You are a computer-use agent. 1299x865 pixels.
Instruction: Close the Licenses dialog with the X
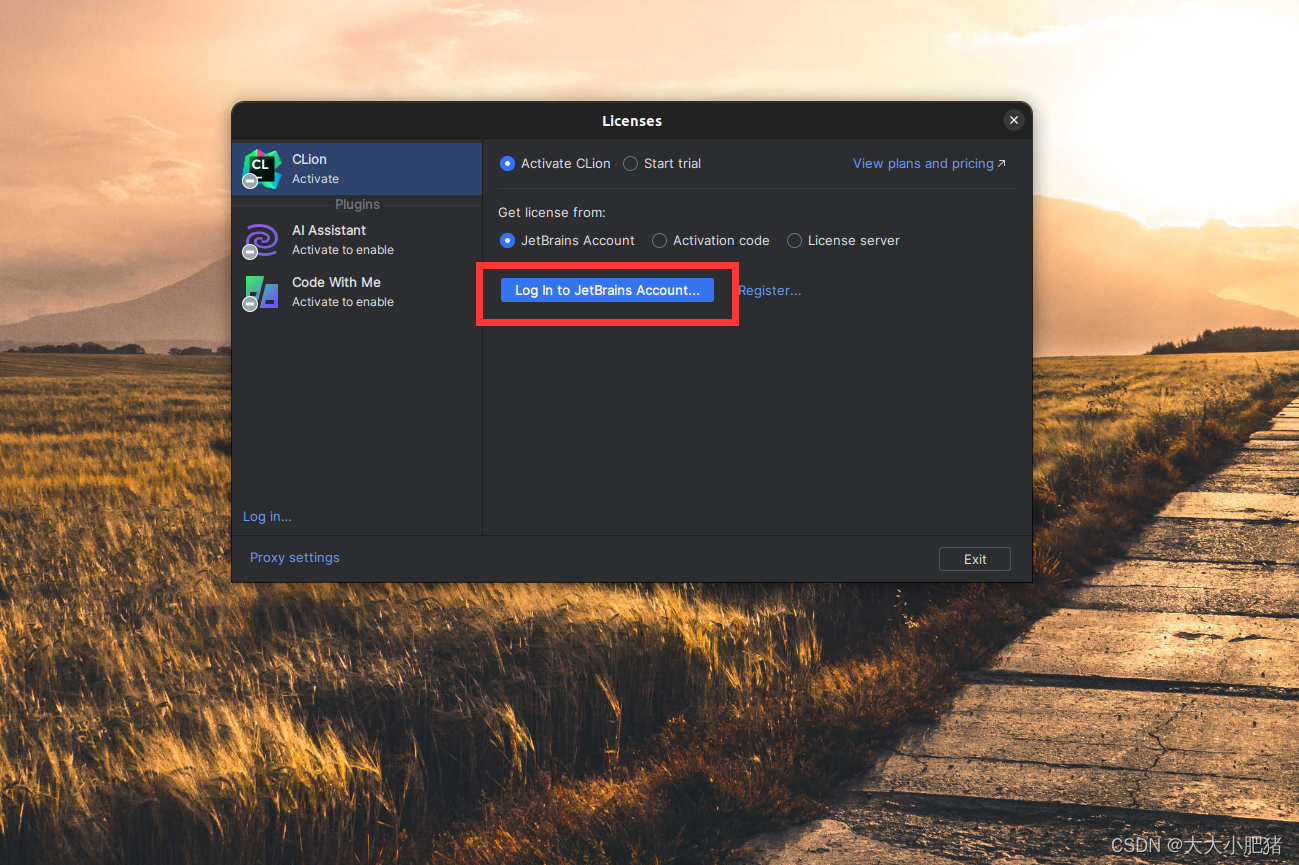click(1014, 120)
